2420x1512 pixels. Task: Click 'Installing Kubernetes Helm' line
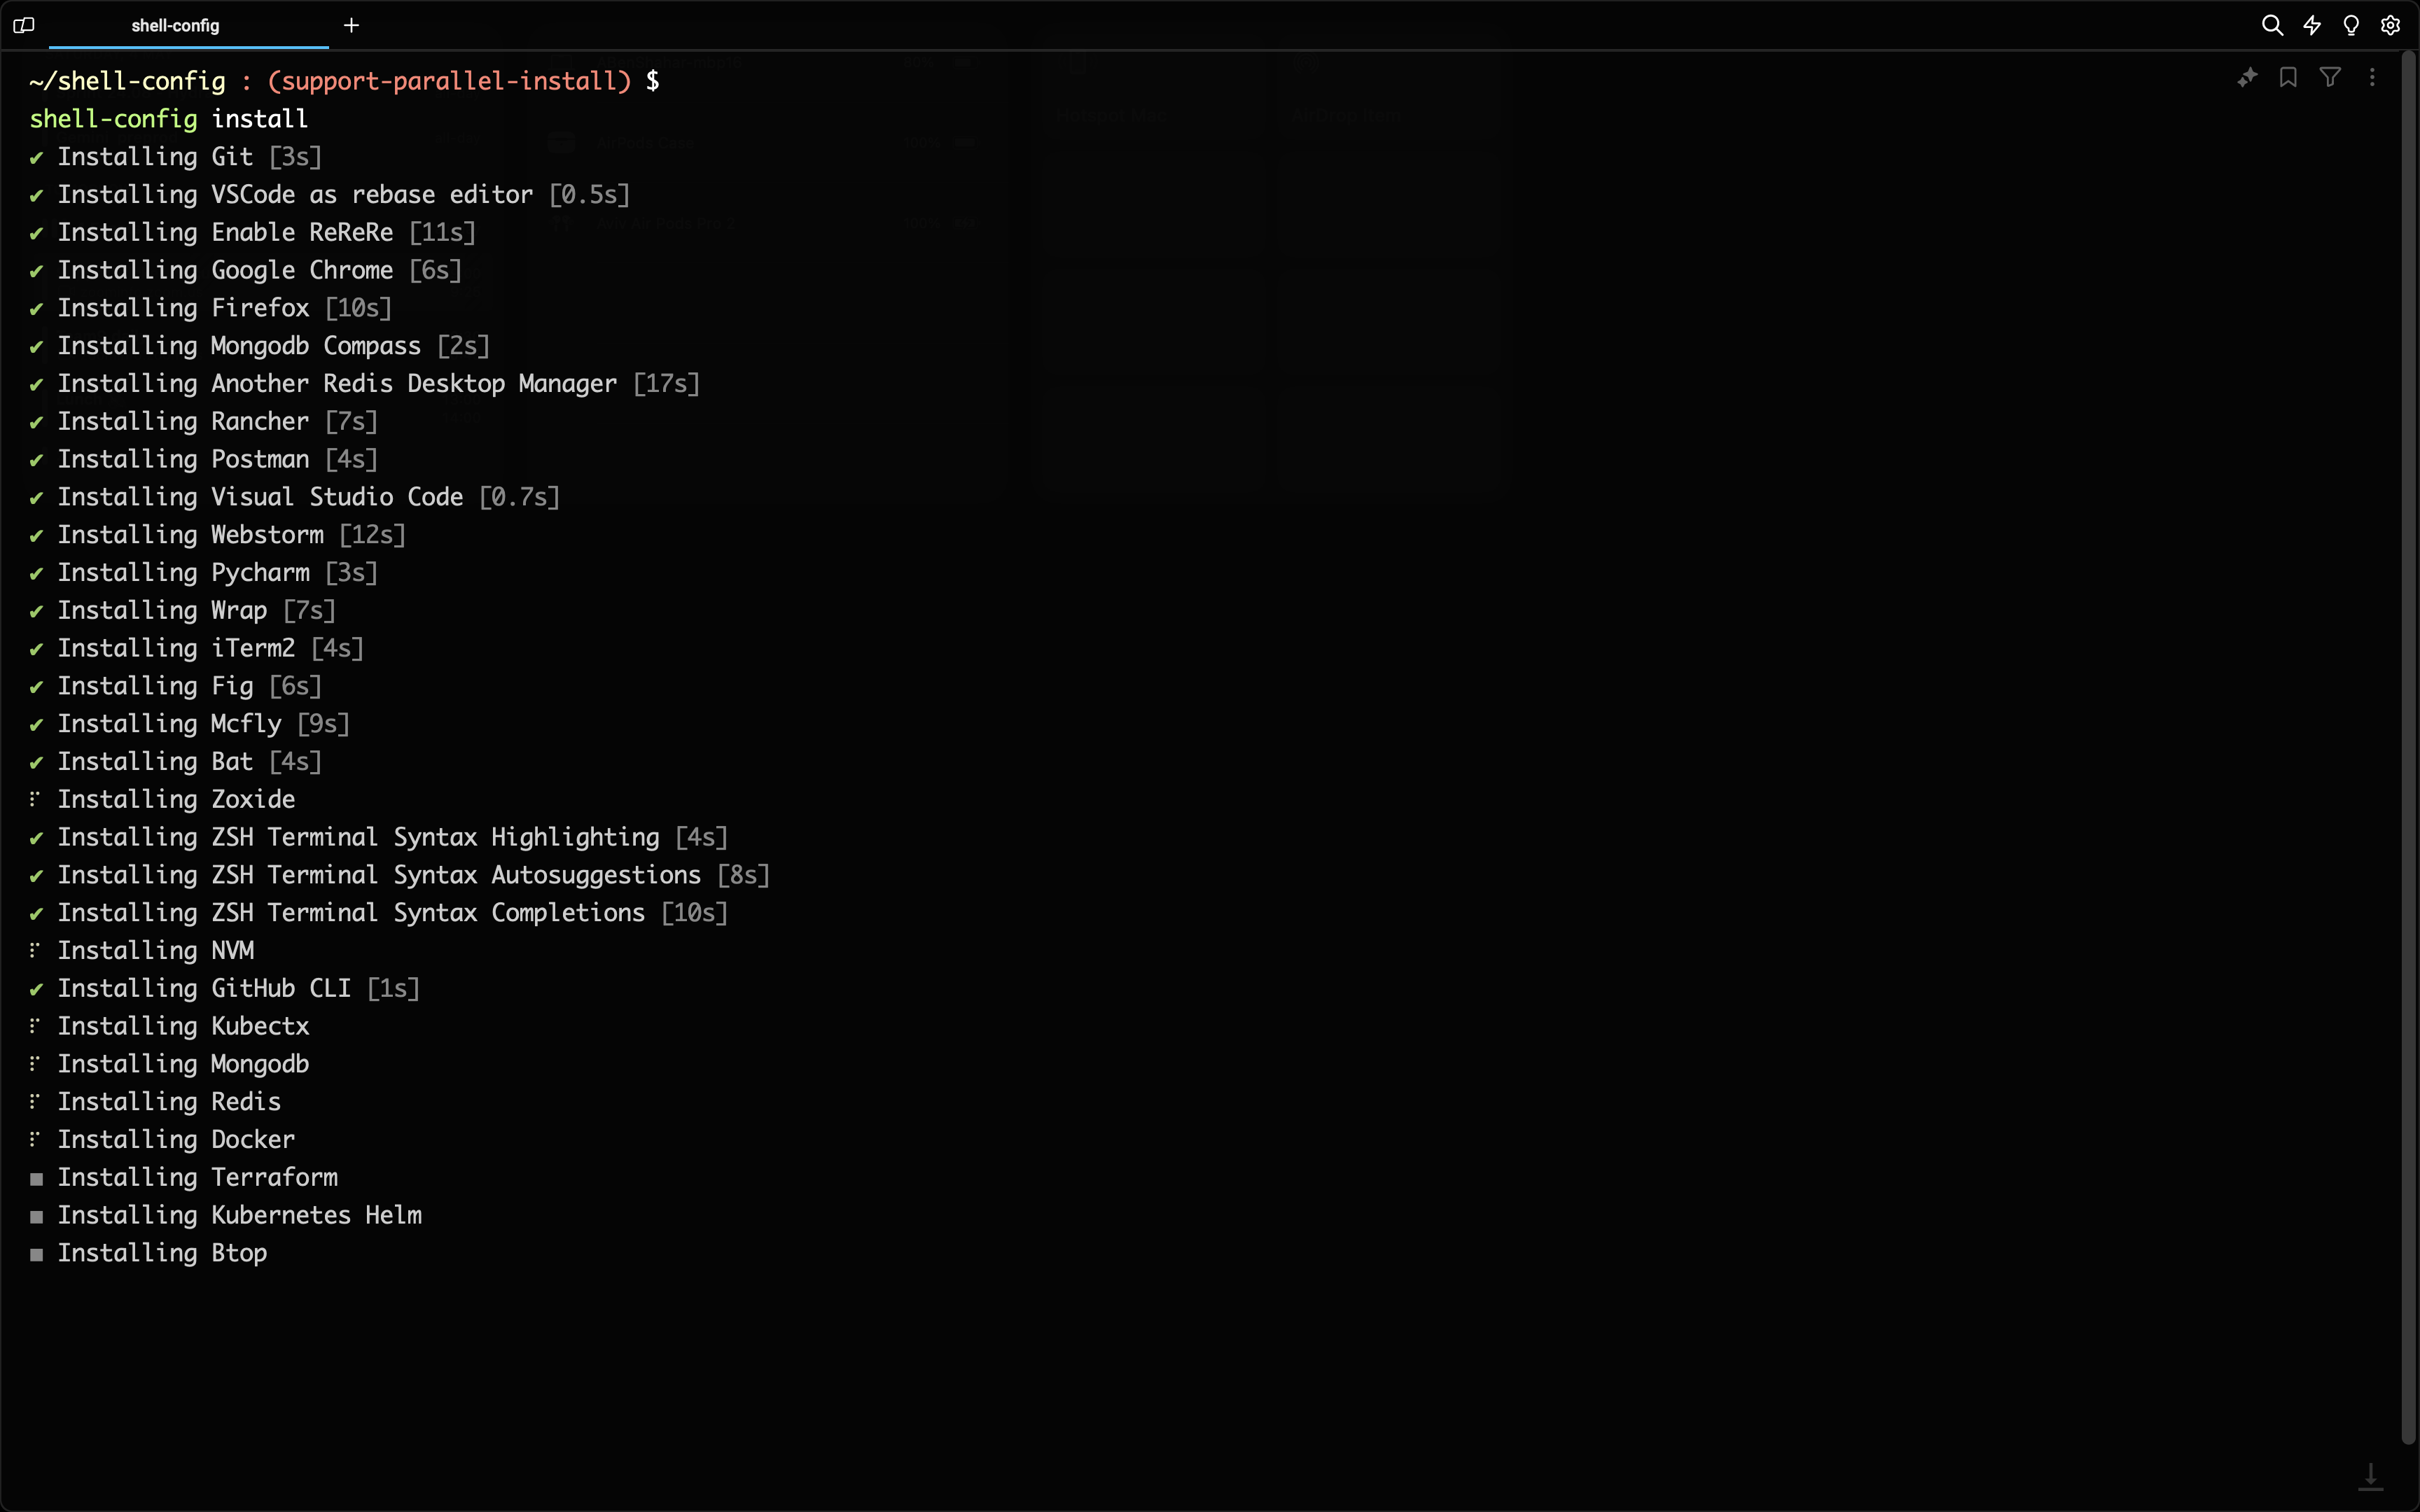point(226,1216)
